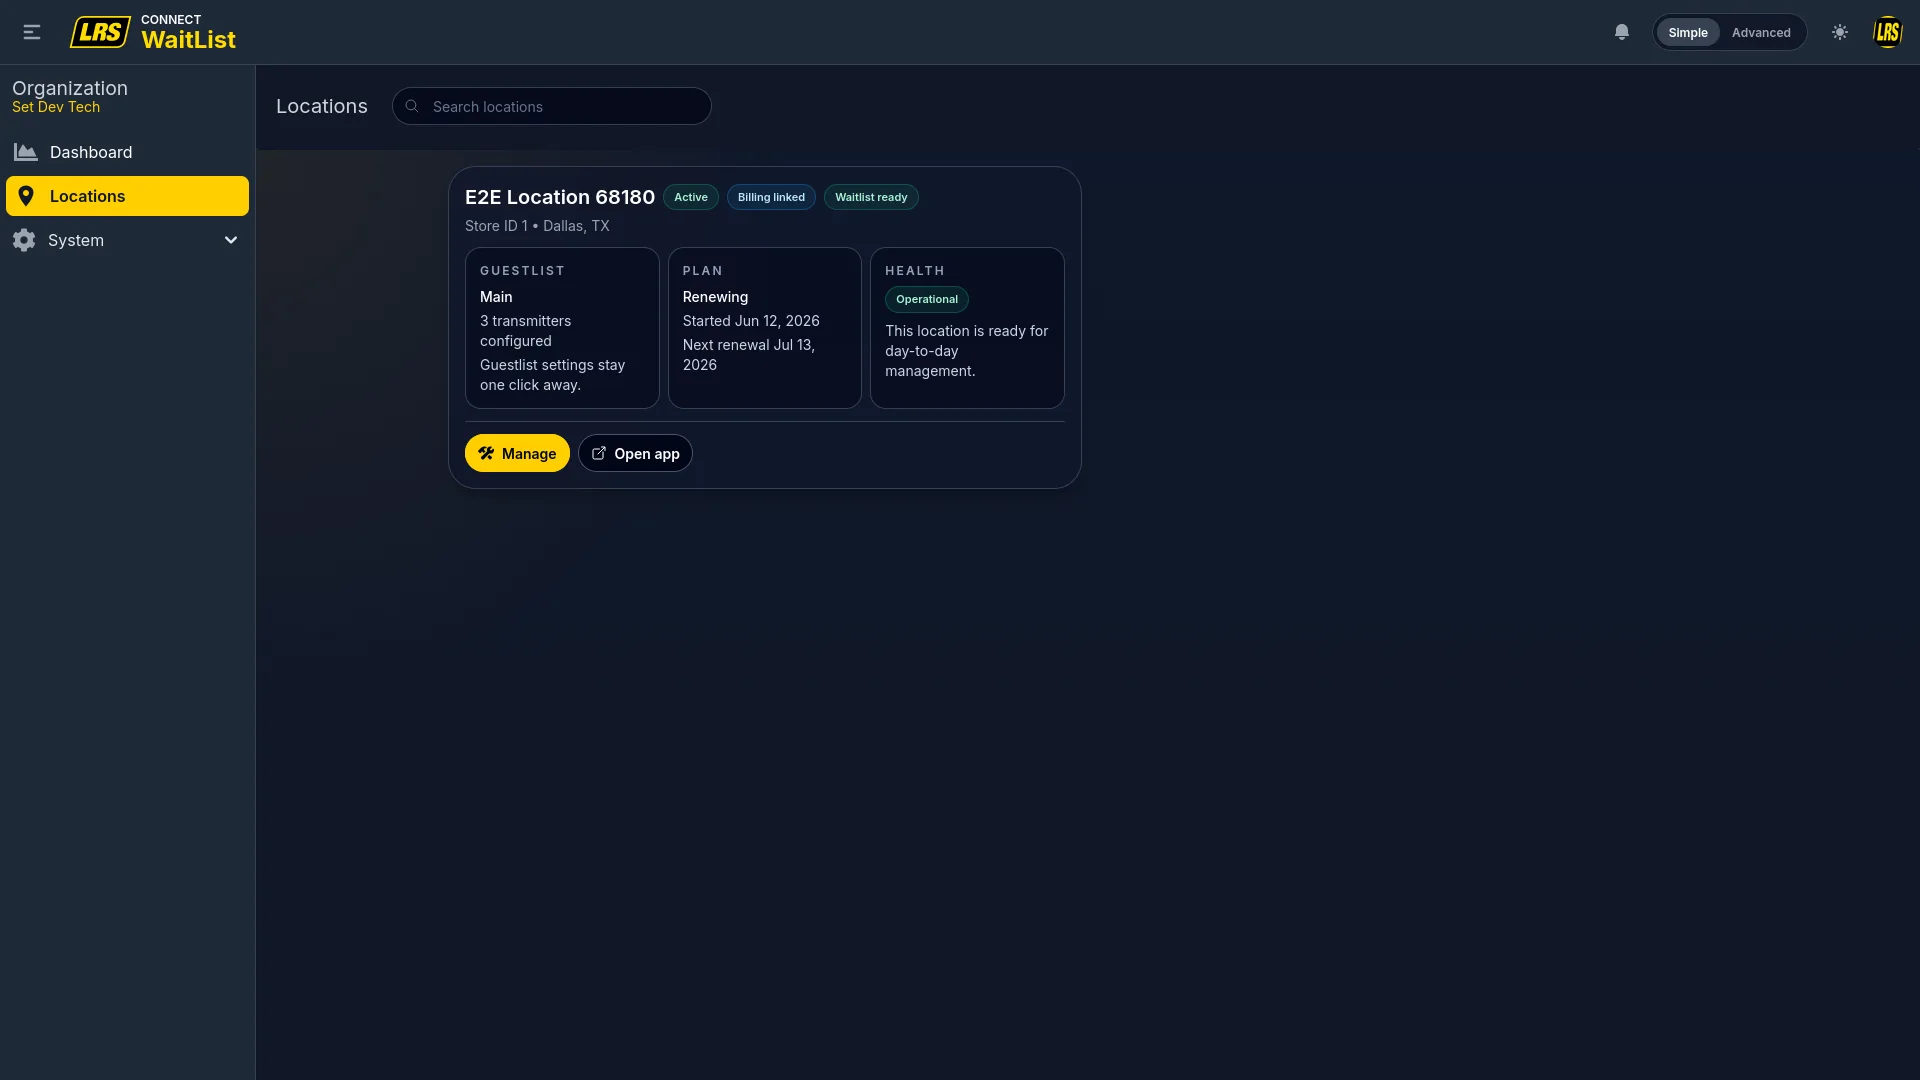This screenshot has height=1080, width=1920.
Task: Click the Waitlist ready badge
Action: 871,197
